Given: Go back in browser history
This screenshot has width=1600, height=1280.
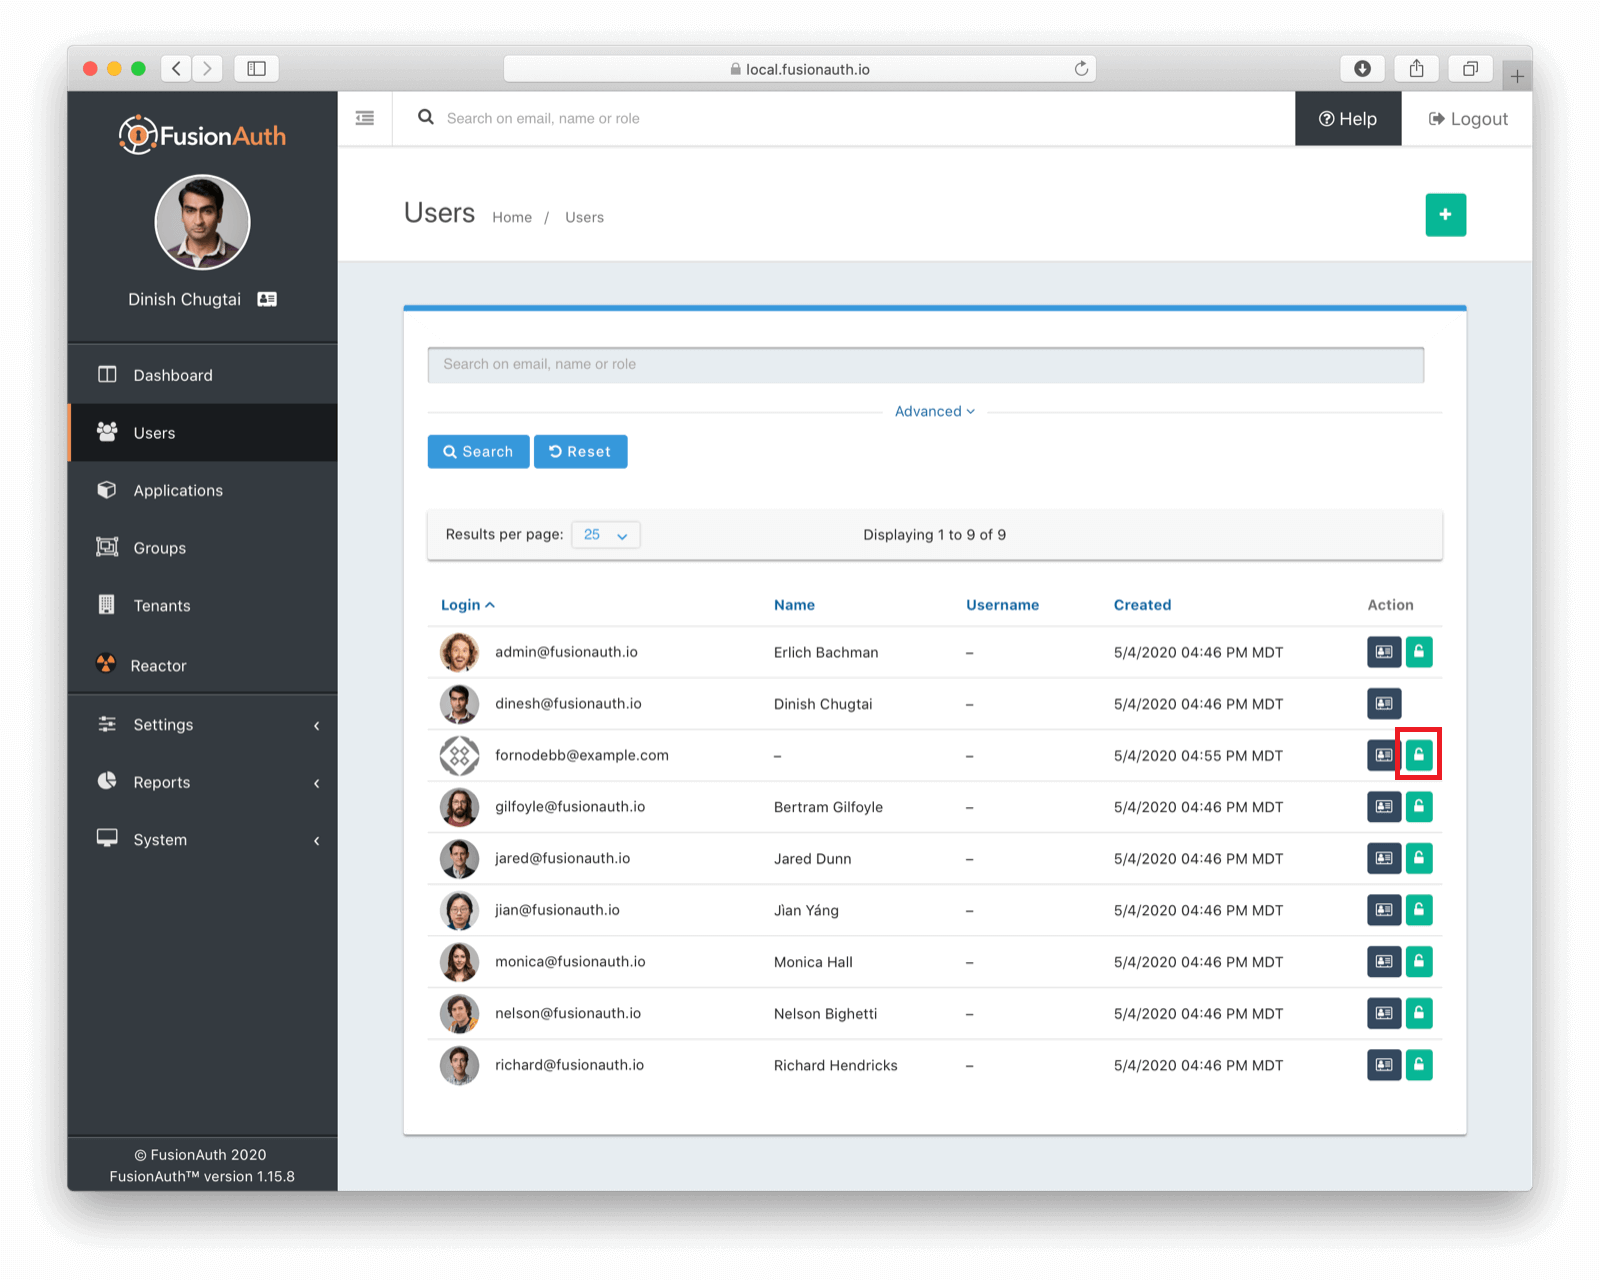Looking at the screenshot, I should (x=176, y=68).
